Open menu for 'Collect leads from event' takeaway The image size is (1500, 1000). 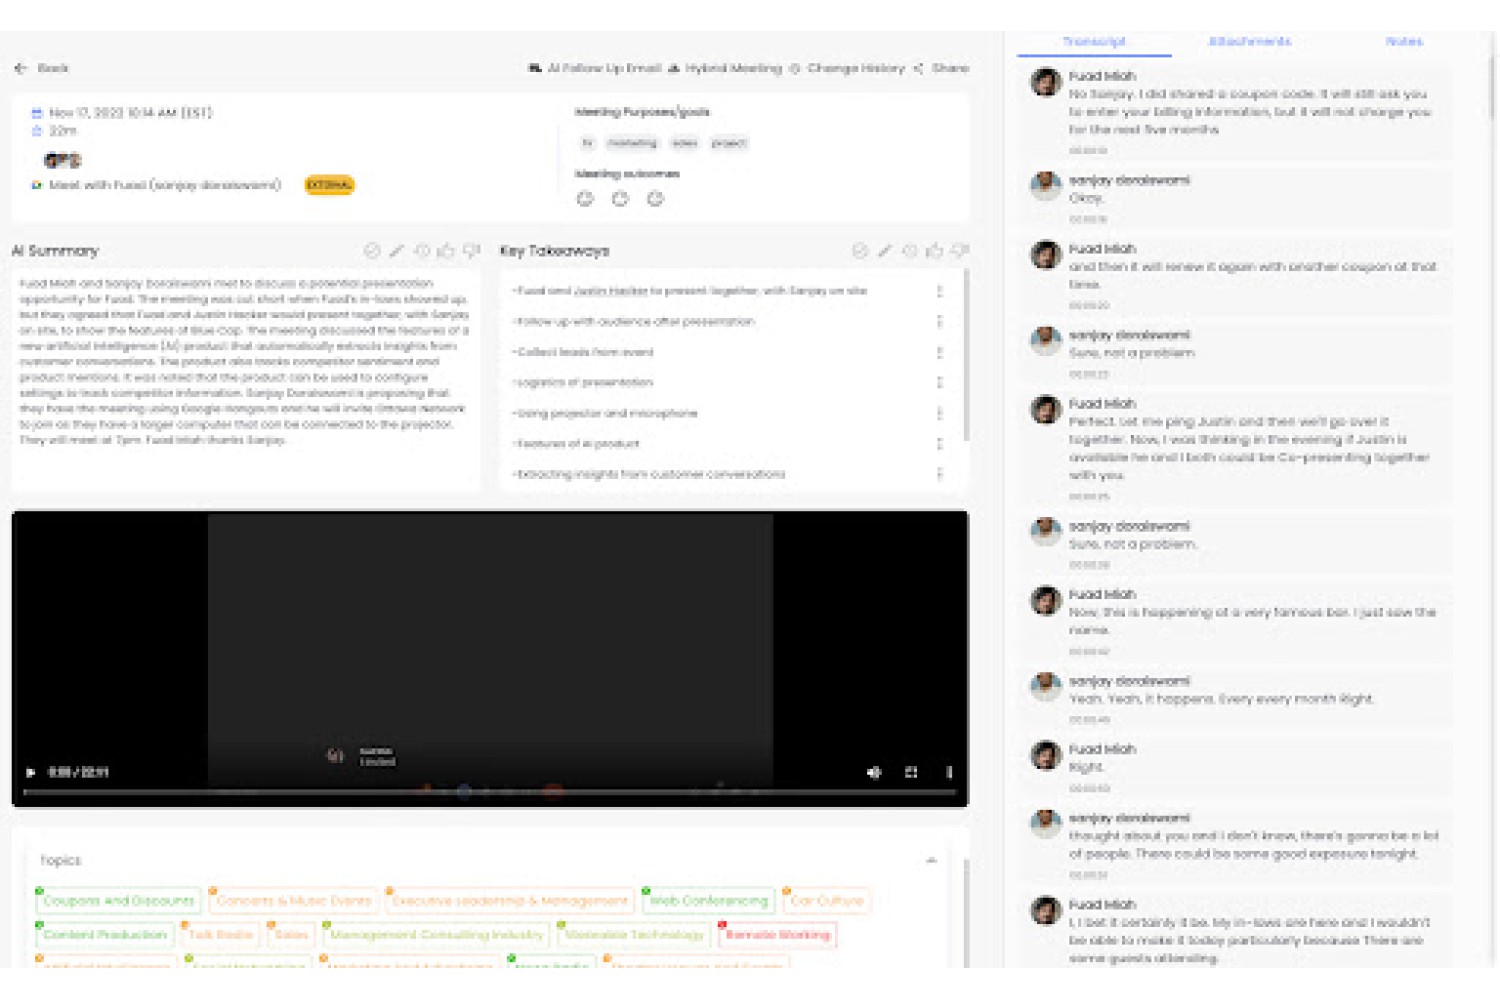click(939, 352)
